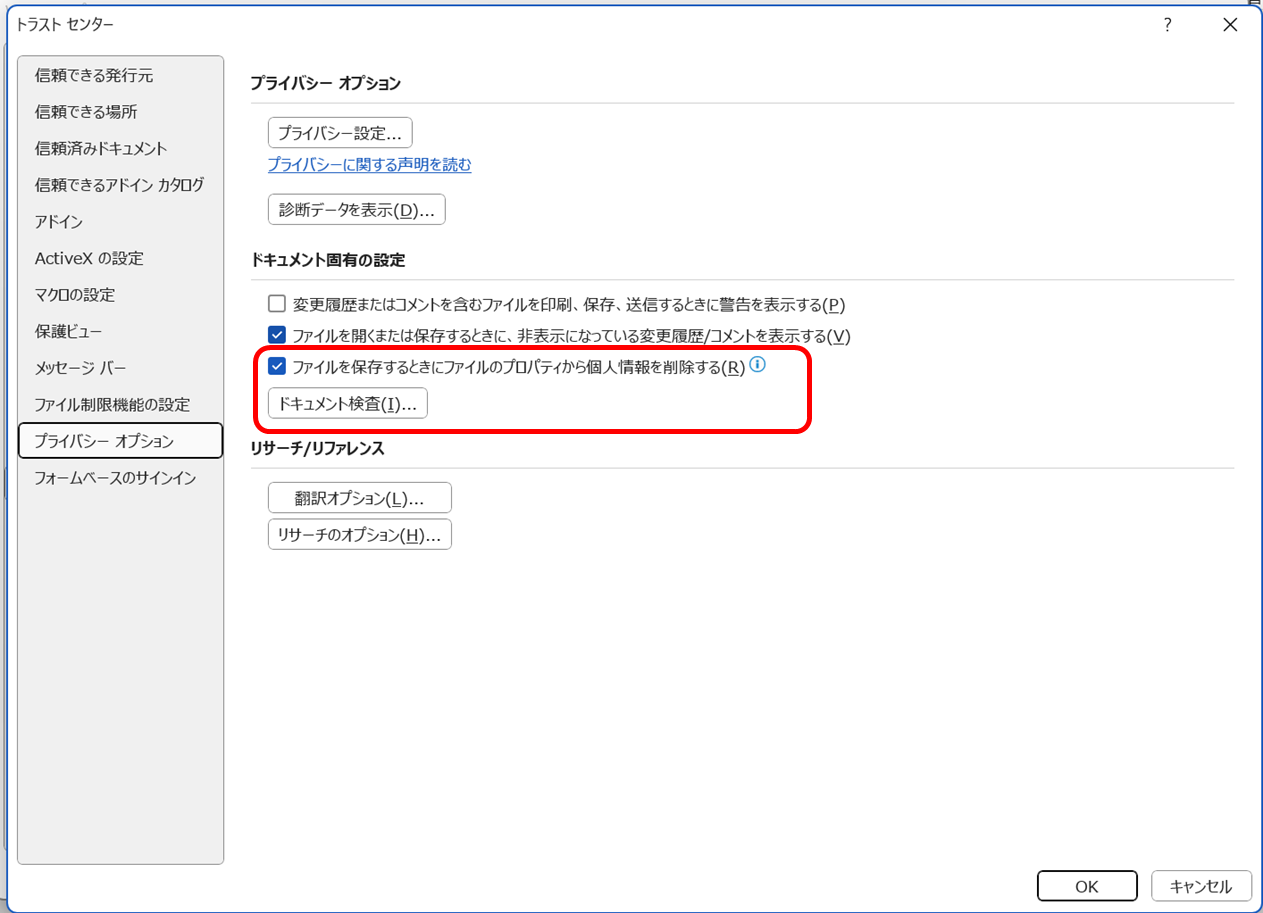Enable the 変更履歴またはコメント warning checkbox

[277, 304]
